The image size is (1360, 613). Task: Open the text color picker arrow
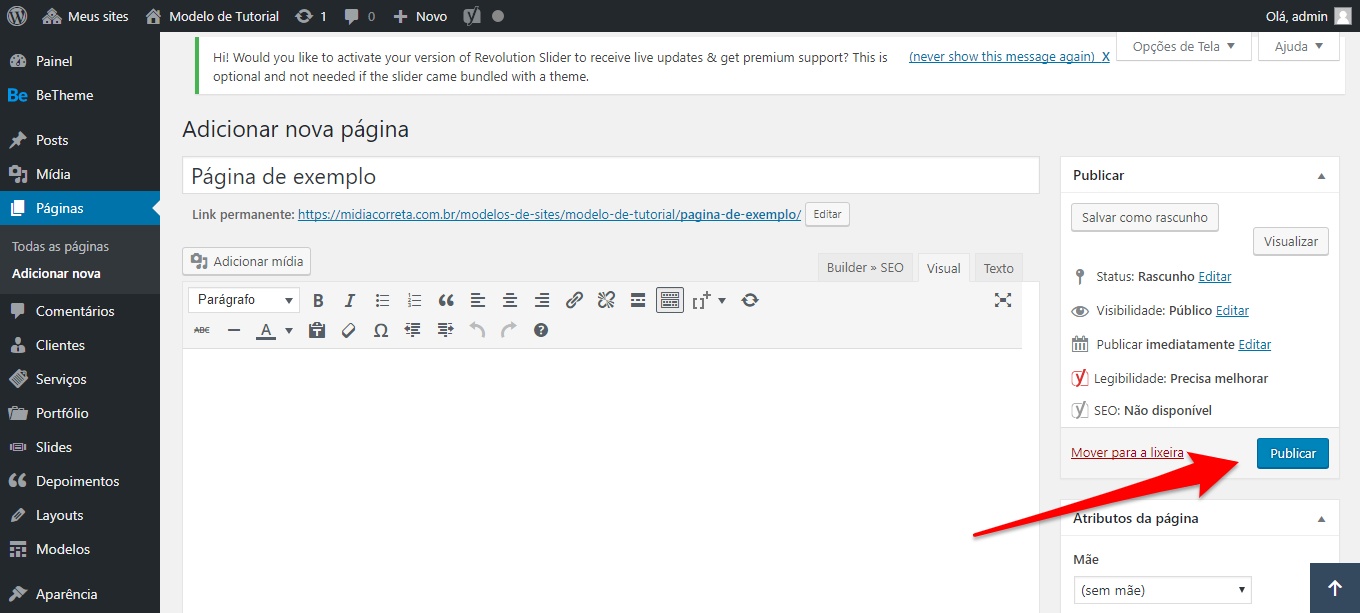pyautogui.click(x=289, y=330)
